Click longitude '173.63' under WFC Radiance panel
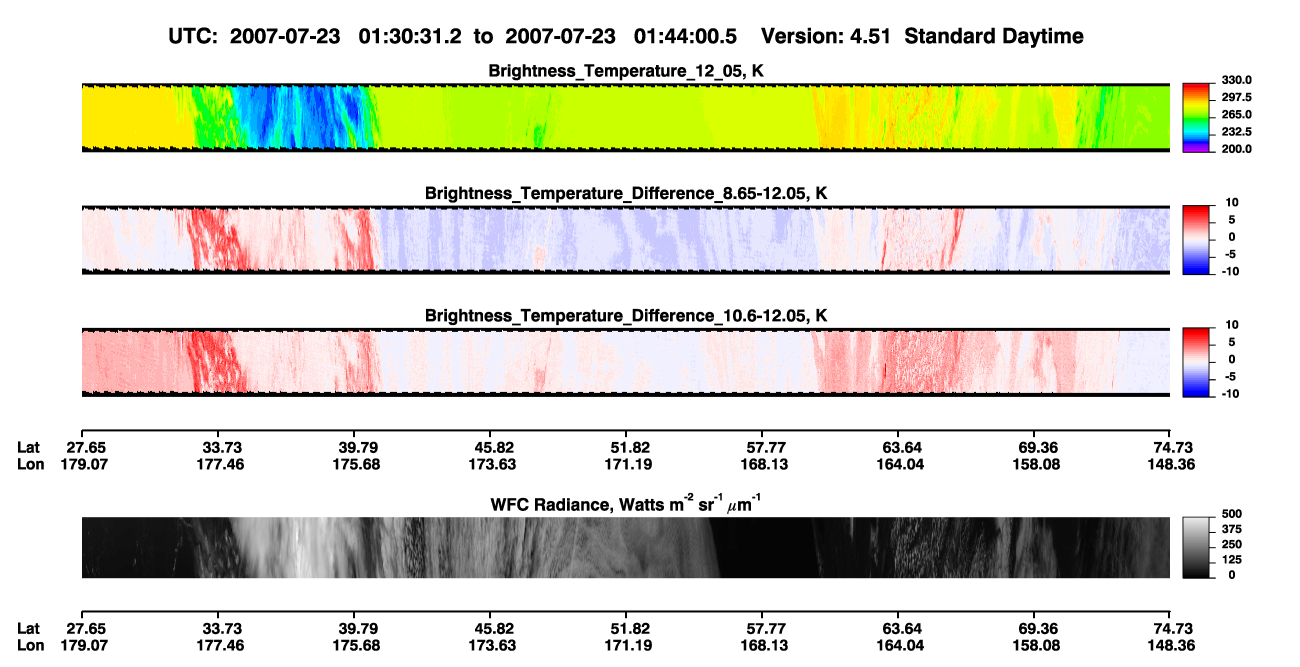The height and width of the screenshot is (667, 1300). coord(492,645)
